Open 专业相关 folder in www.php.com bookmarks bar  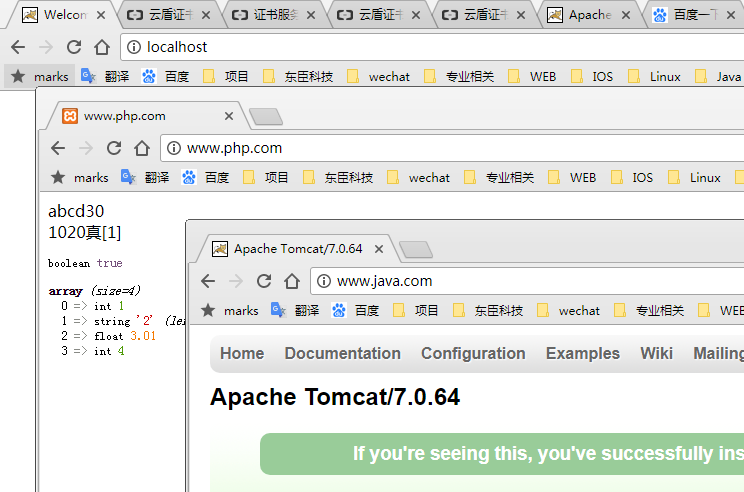(499, 177)
